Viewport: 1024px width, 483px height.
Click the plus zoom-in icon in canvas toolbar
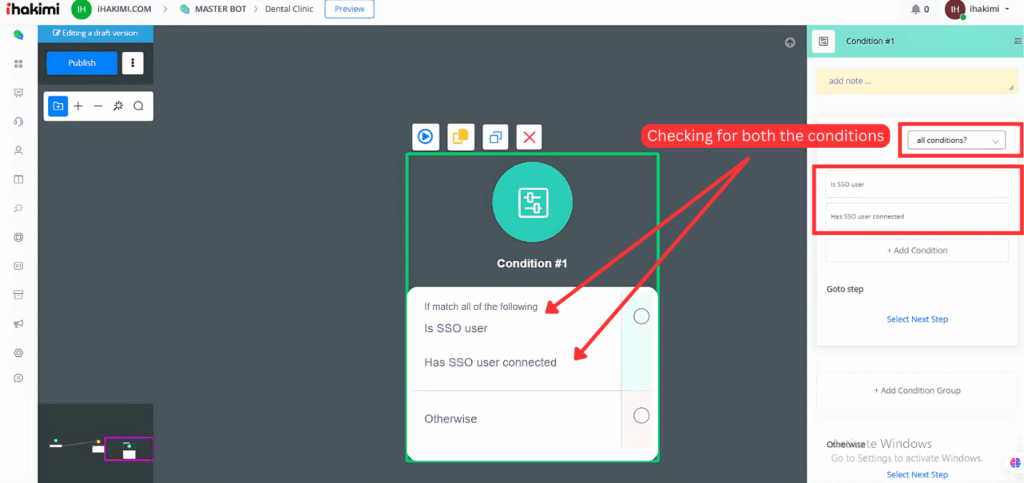click(x=78, y=106)
